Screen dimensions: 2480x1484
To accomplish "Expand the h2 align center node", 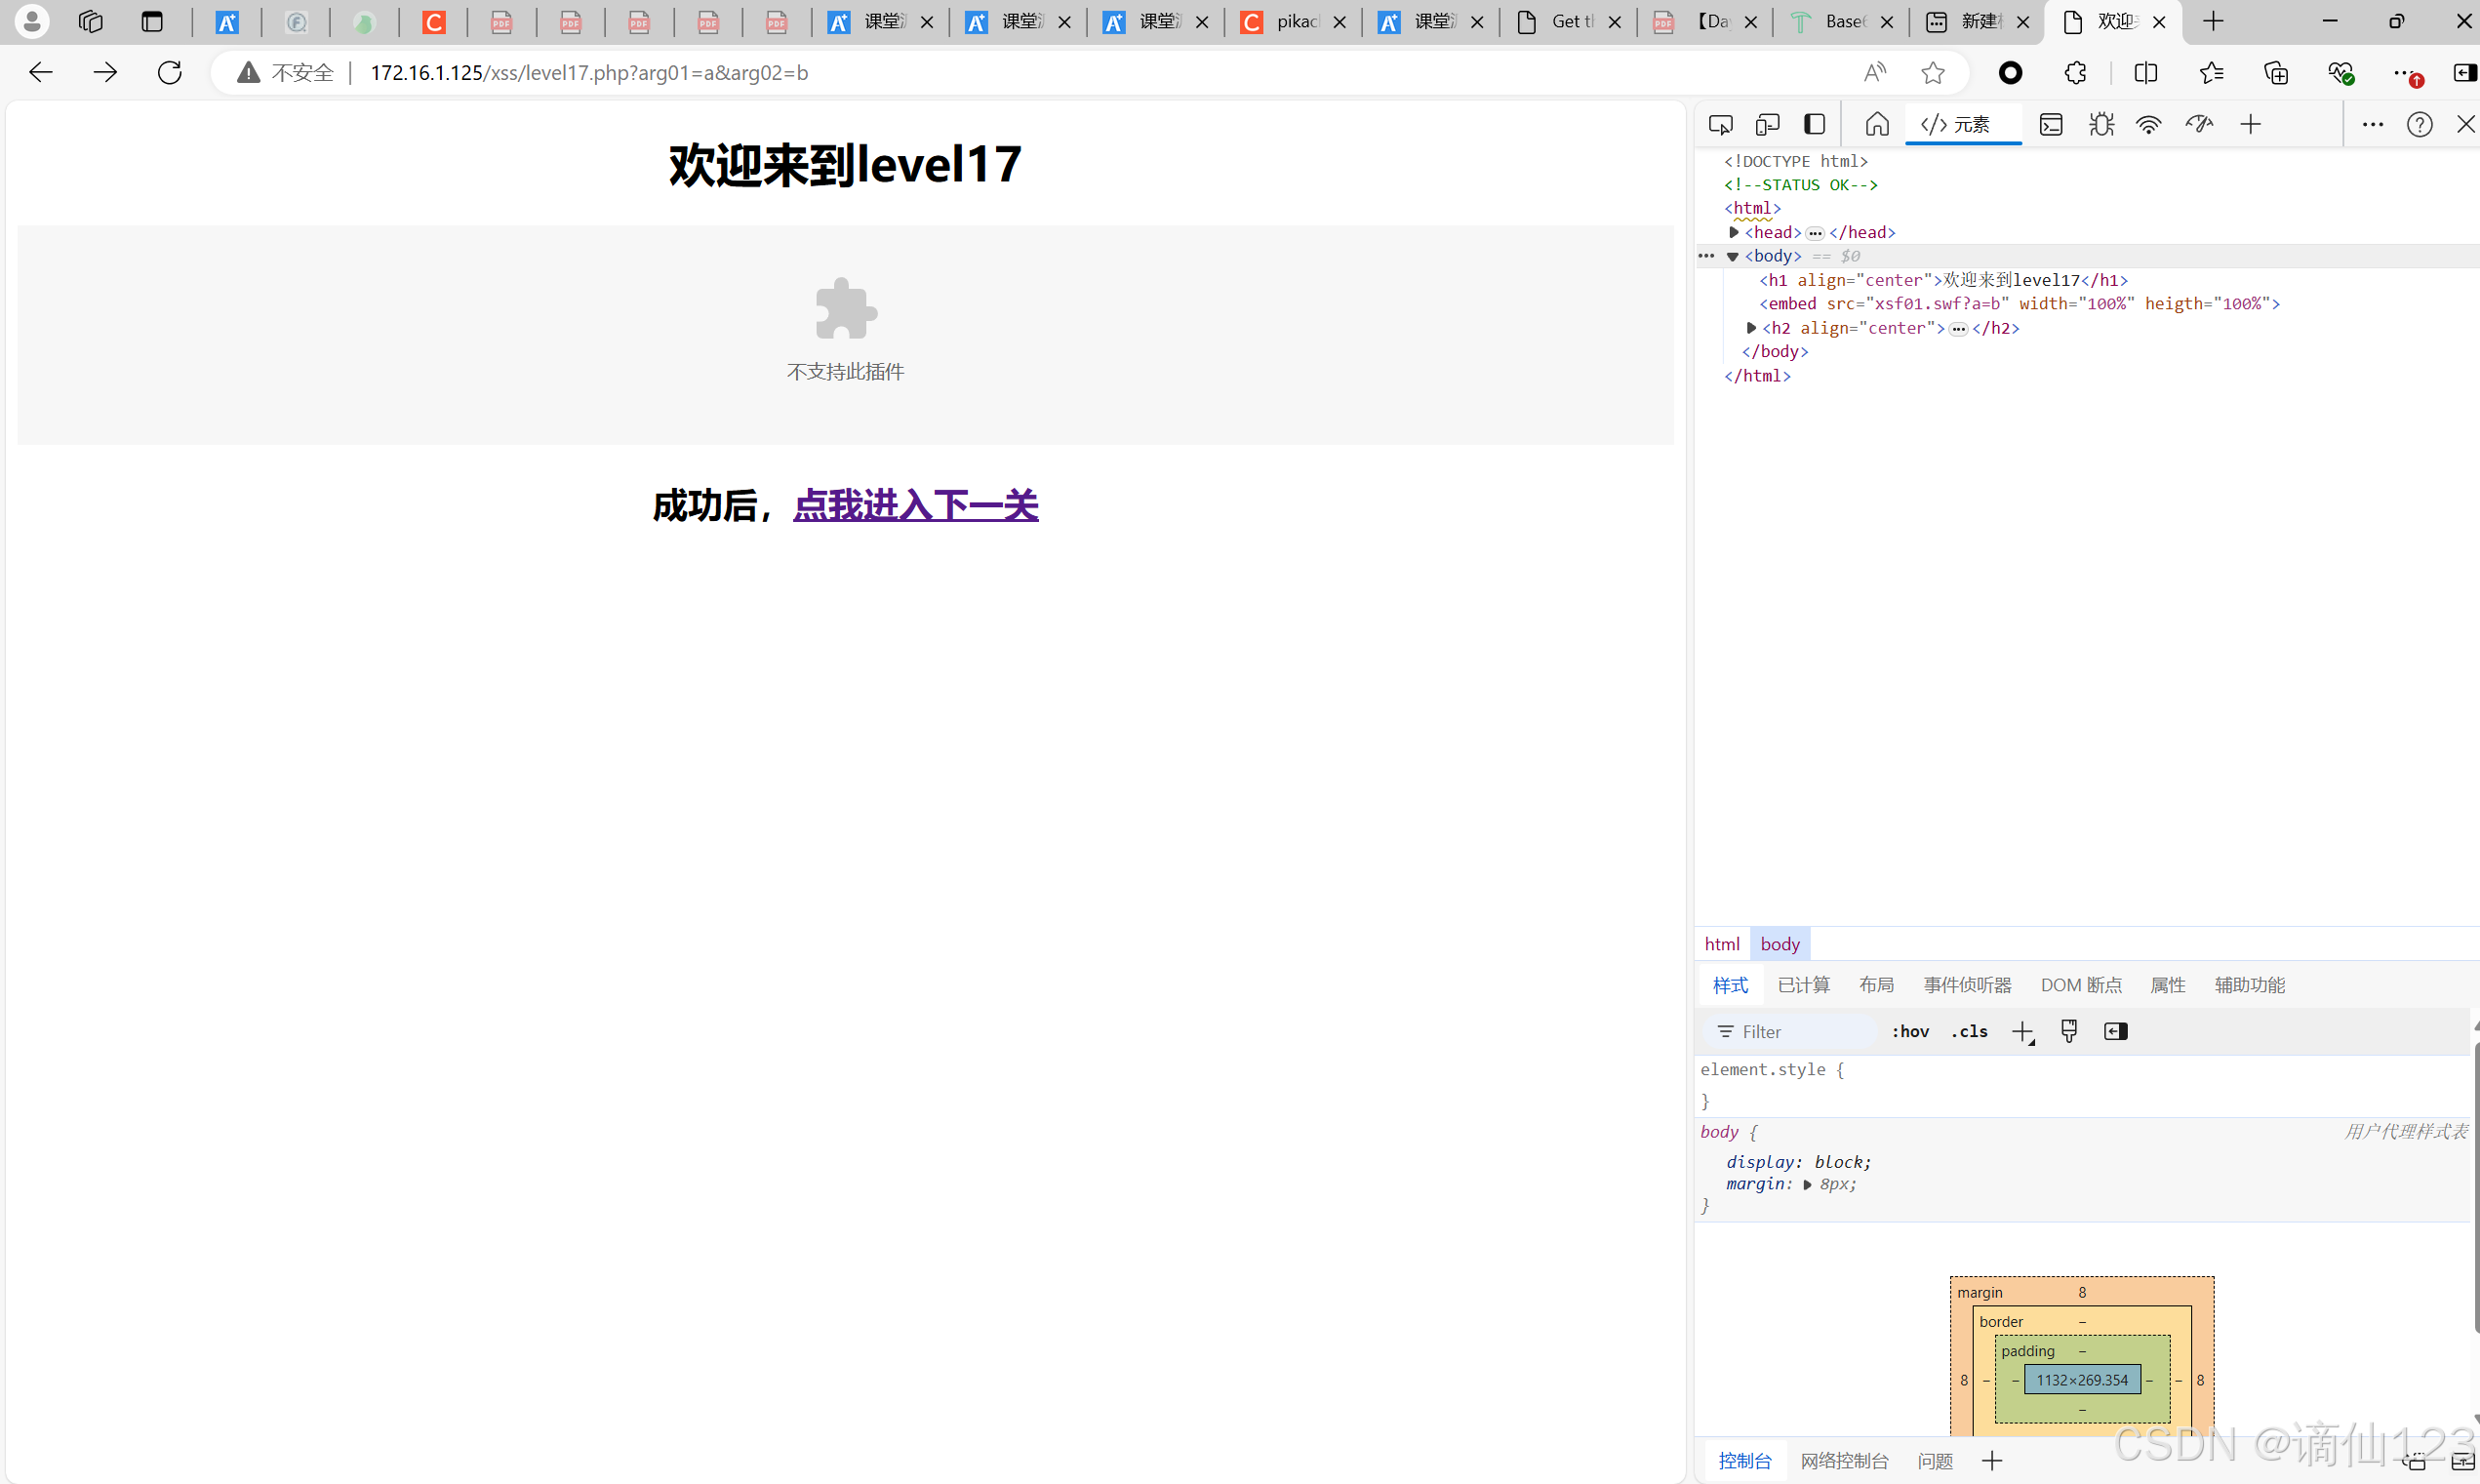I will click(x=1751, y=328).
